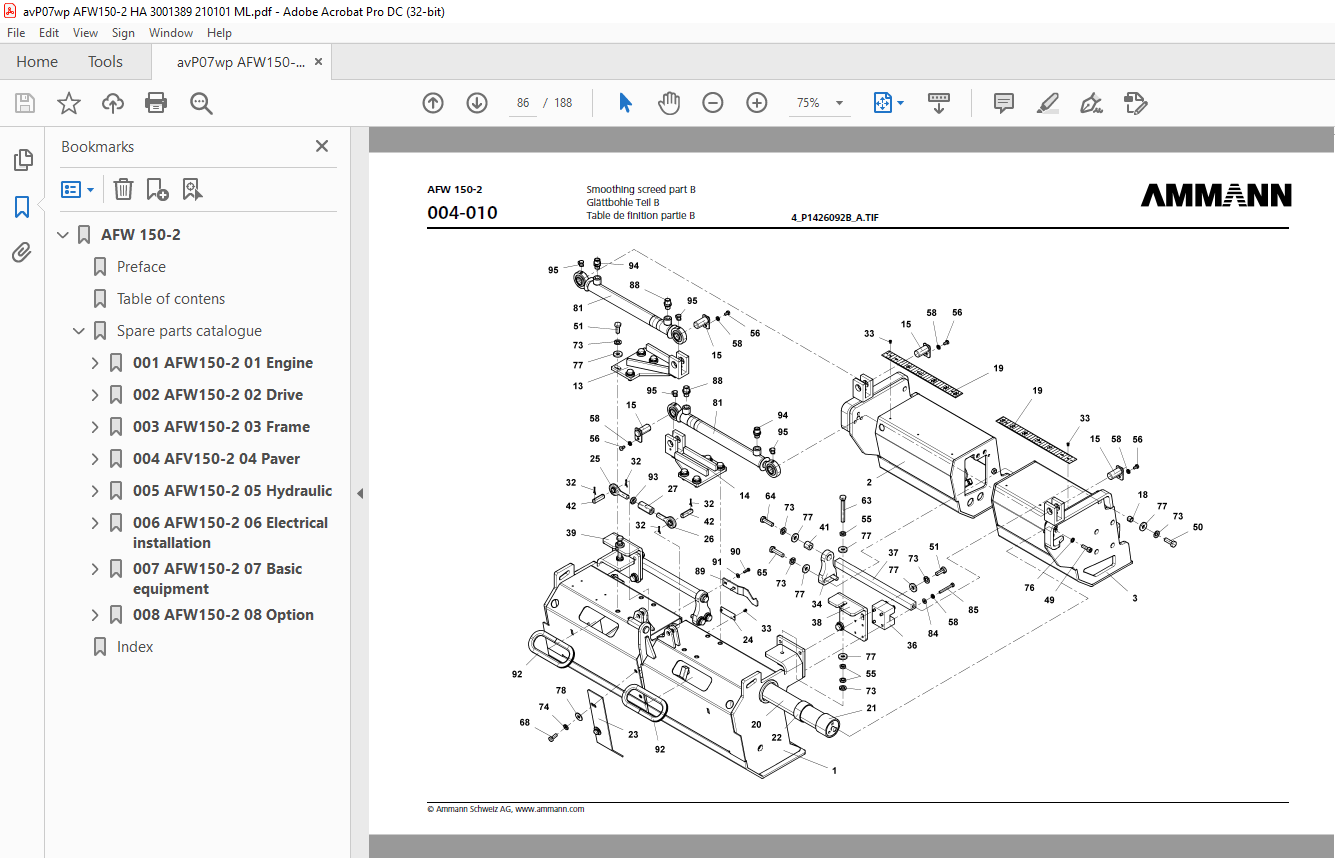Click the page number field showing 86
1335x858 pixels.
523,103
